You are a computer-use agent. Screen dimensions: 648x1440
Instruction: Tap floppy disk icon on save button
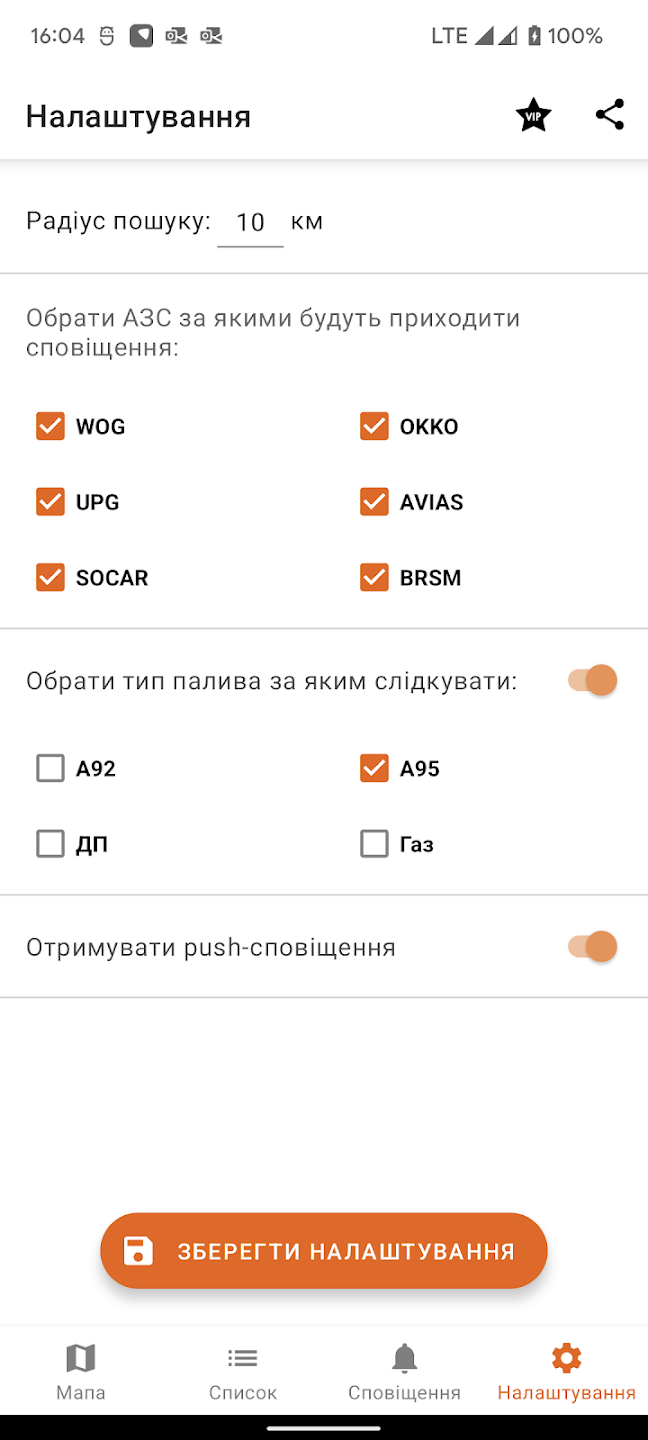pyautogui.click(x=138, y=1251)
